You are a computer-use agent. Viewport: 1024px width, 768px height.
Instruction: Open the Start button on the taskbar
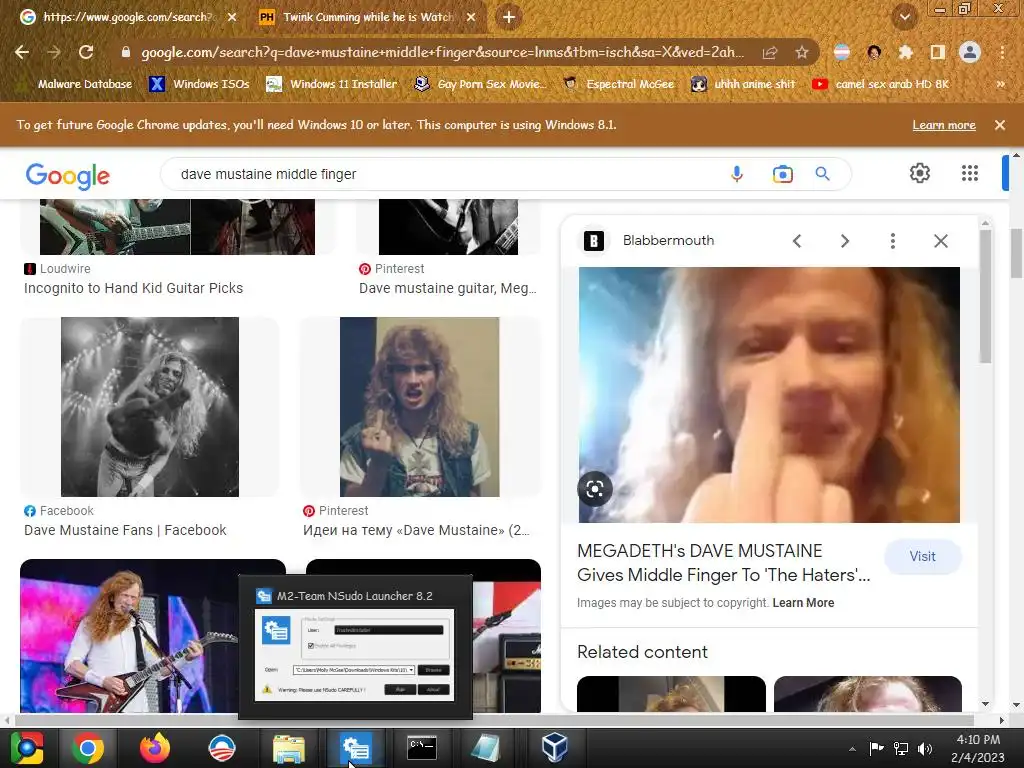27,748
